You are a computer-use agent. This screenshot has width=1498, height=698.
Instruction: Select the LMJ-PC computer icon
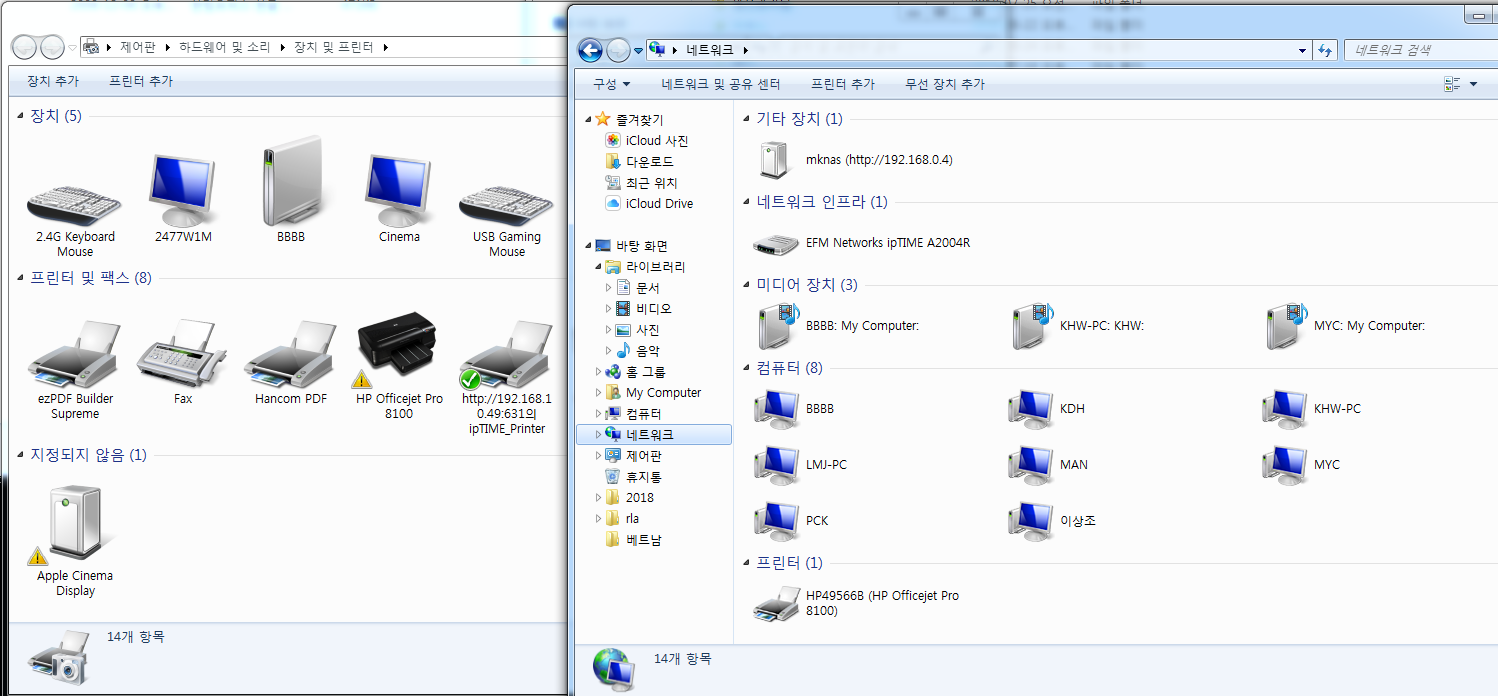pyautogui.click(x=776, y=465)
